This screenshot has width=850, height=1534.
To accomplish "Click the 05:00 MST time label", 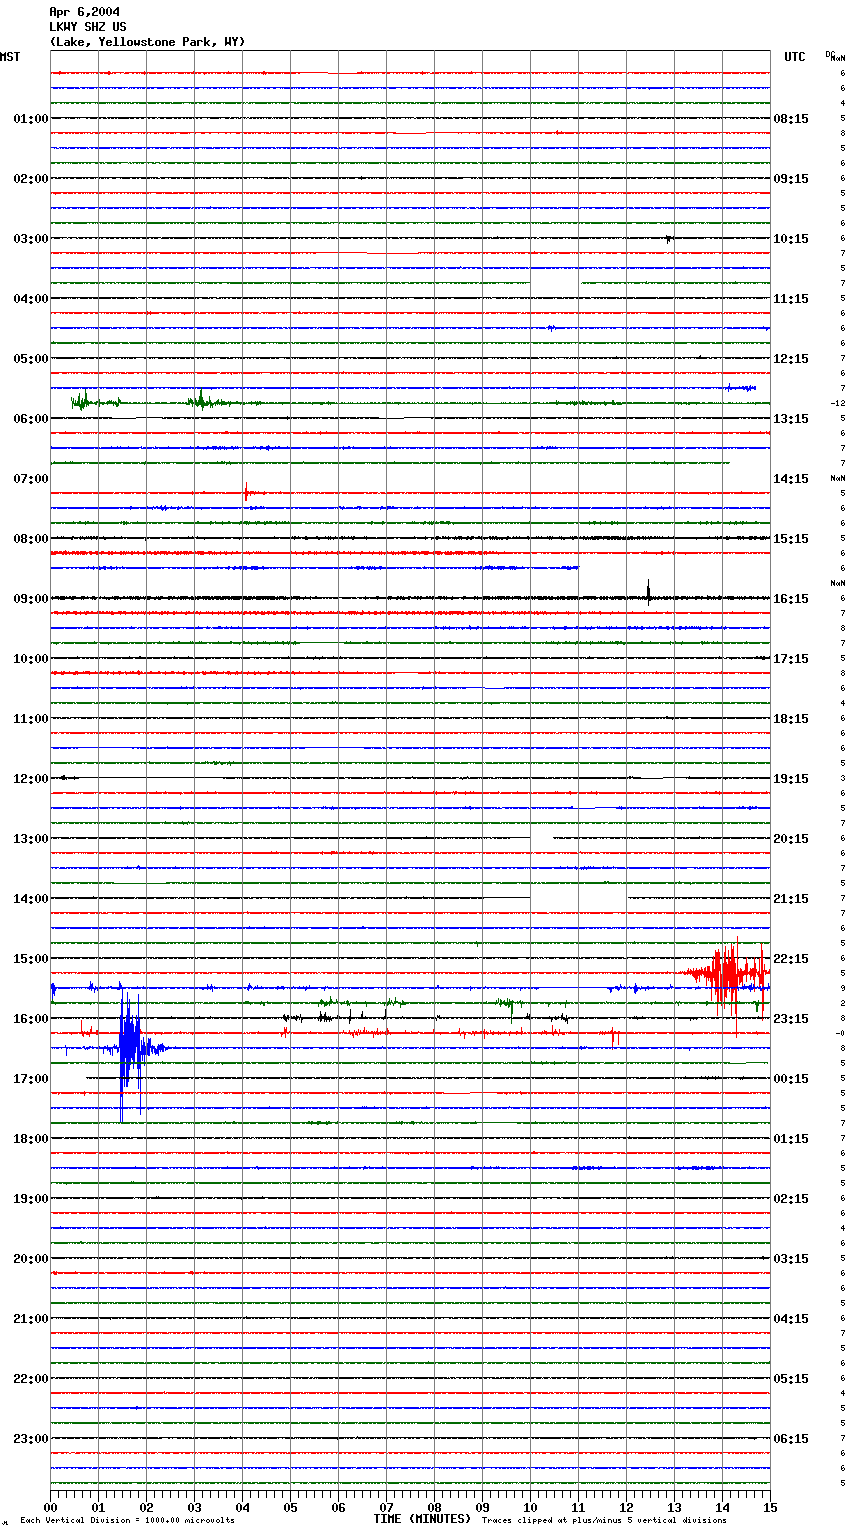I will (x=31, y=359).
